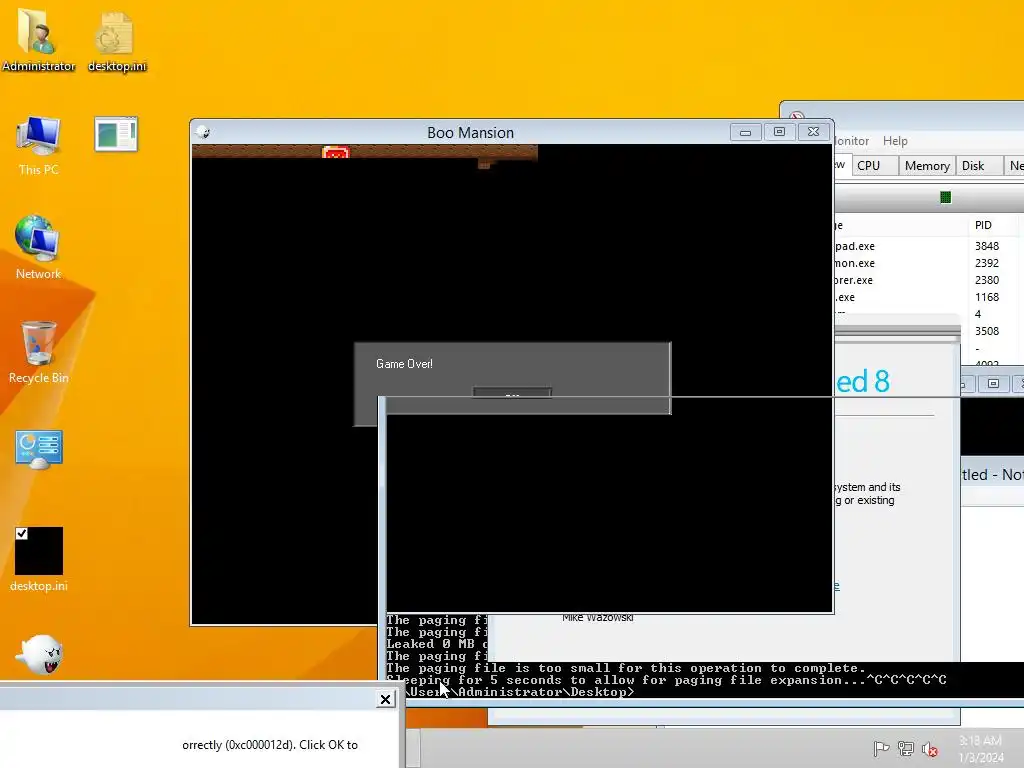Untick the checkbox on black desktop.ini icon
The width and height of the screenshot is (1024, 768).
(x=22, y=534)
